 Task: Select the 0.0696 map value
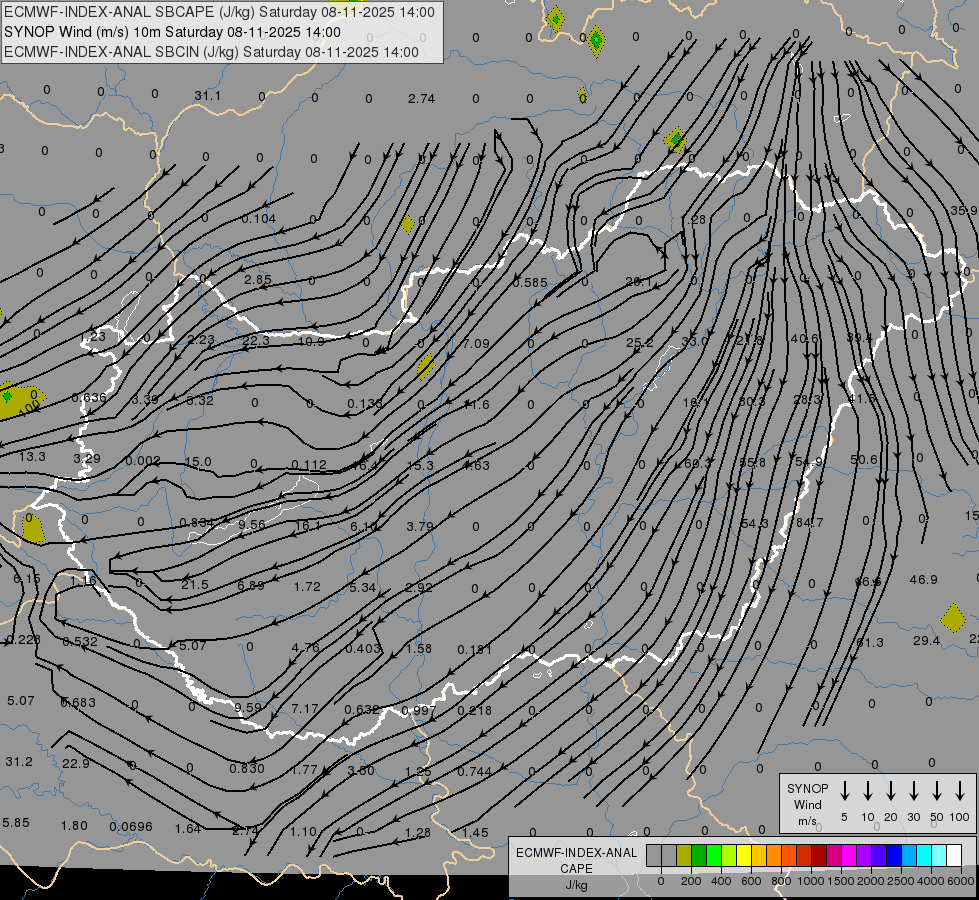coord(131,827)
